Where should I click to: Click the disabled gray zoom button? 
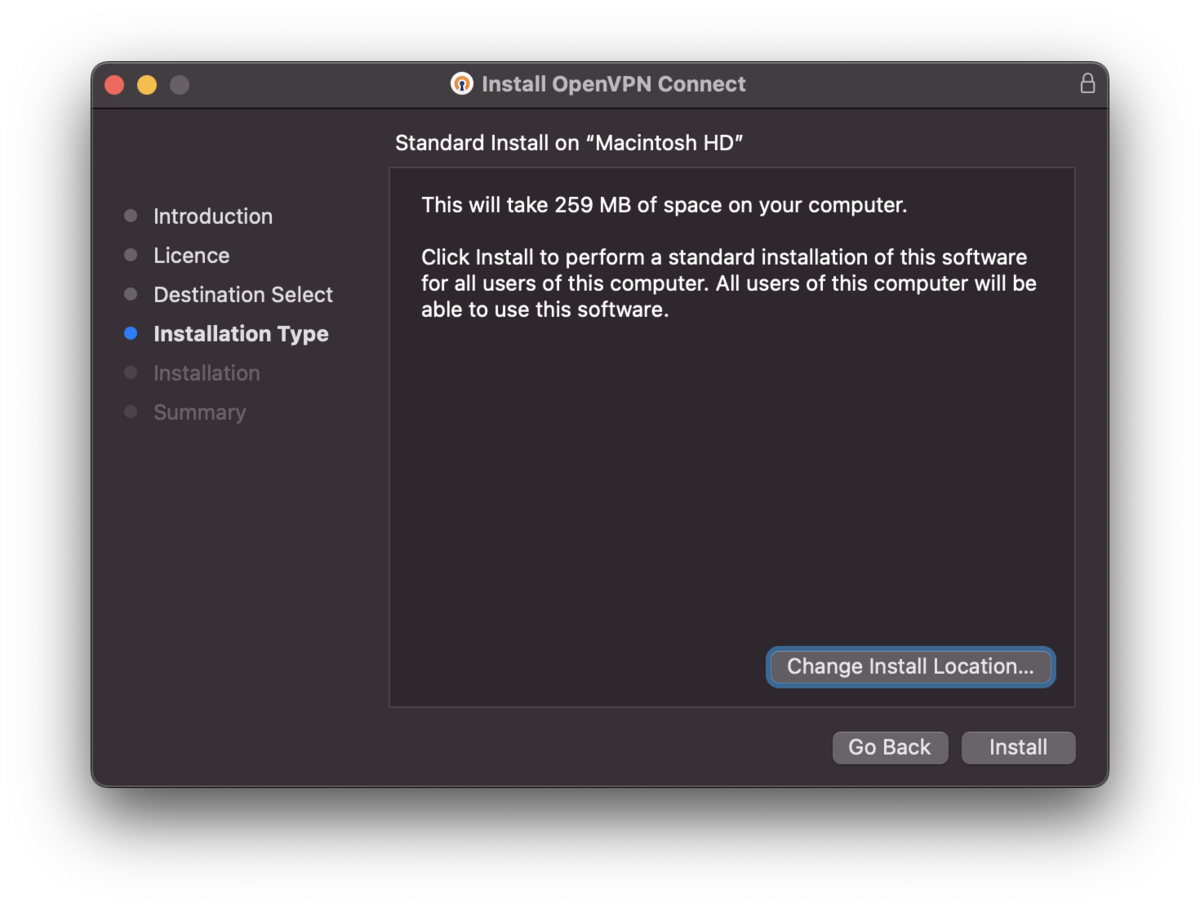click(x=180, y=85)
